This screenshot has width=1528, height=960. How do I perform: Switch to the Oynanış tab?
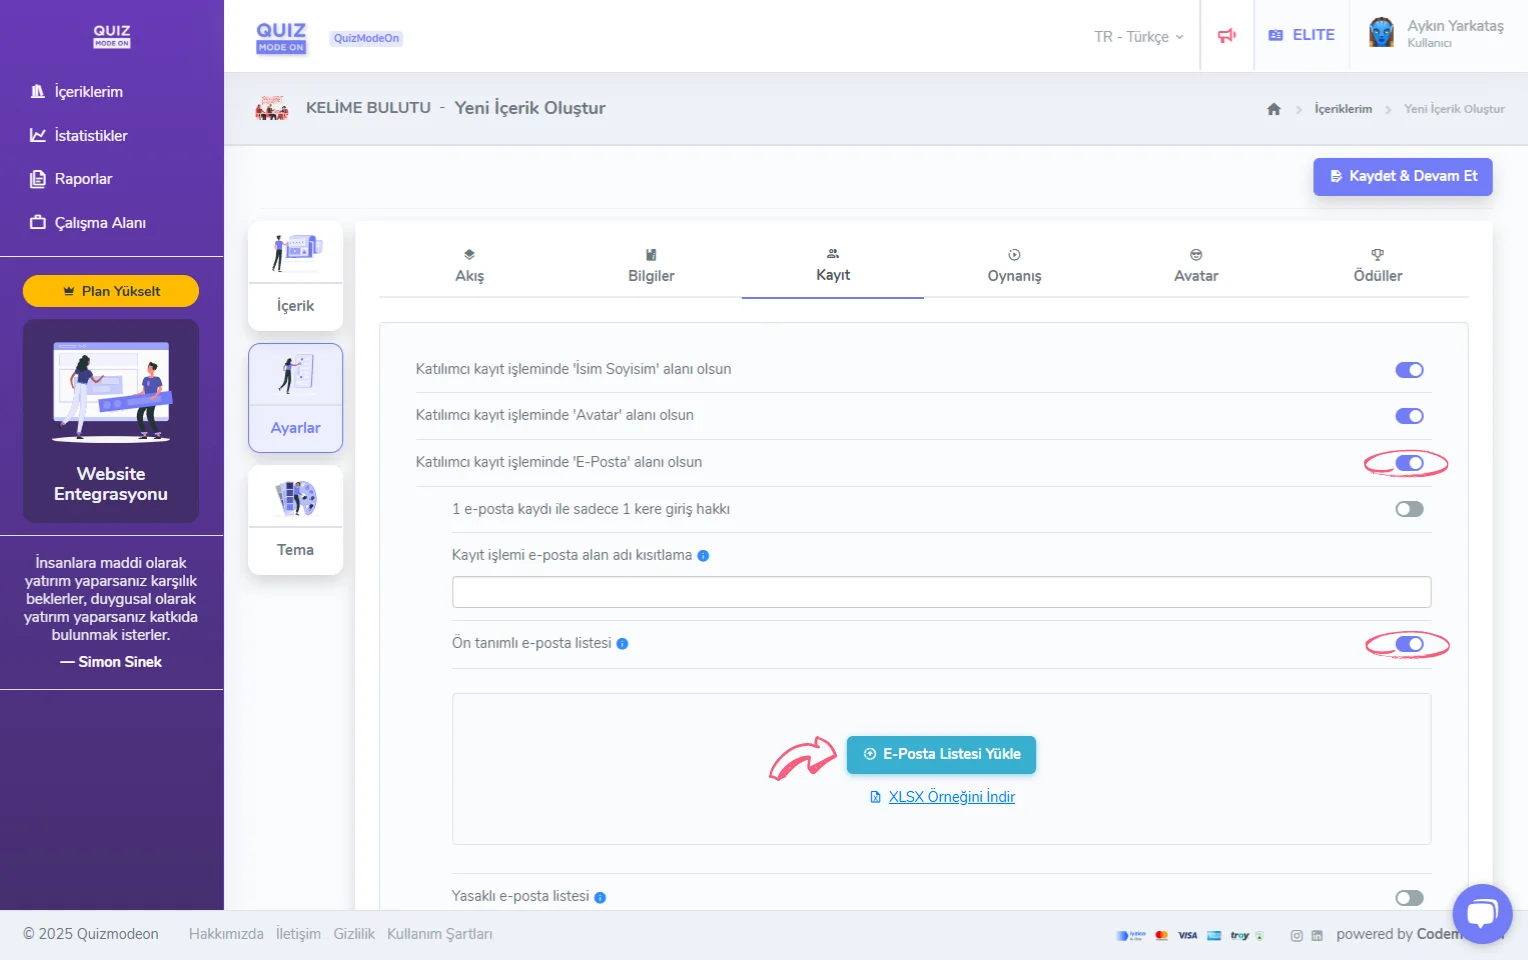click(1014, 266)
